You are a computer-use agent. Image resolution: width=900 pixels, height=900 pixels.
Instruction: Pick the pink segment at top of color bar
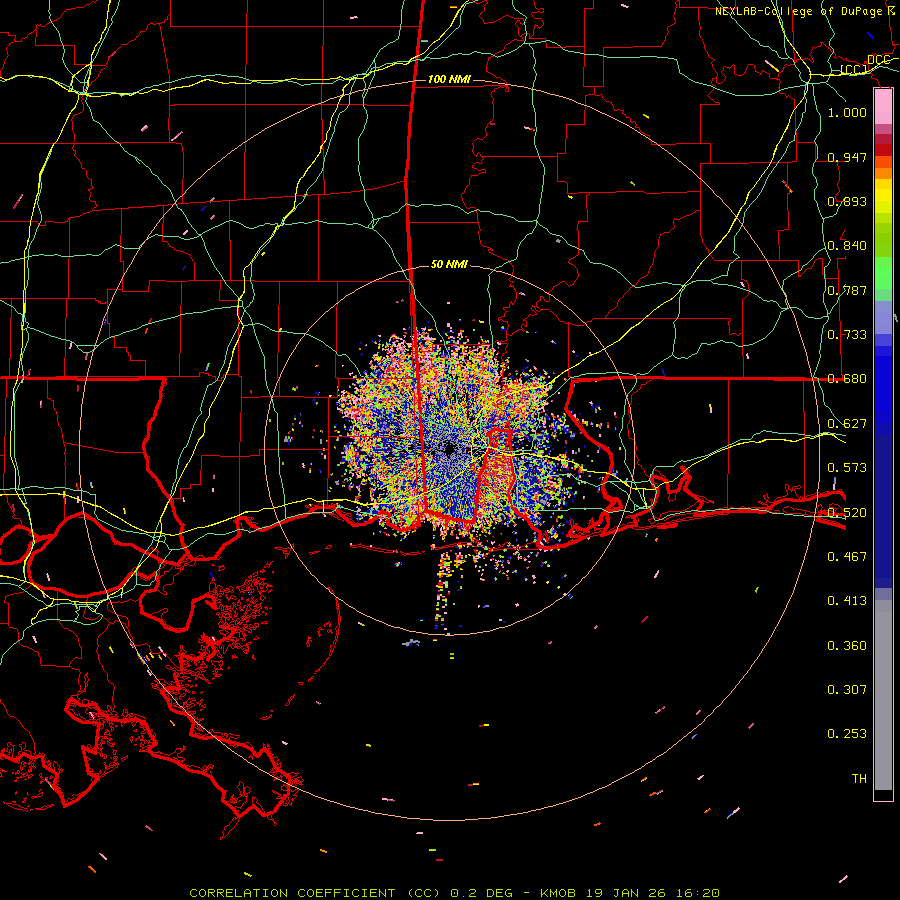click(883, 107)
